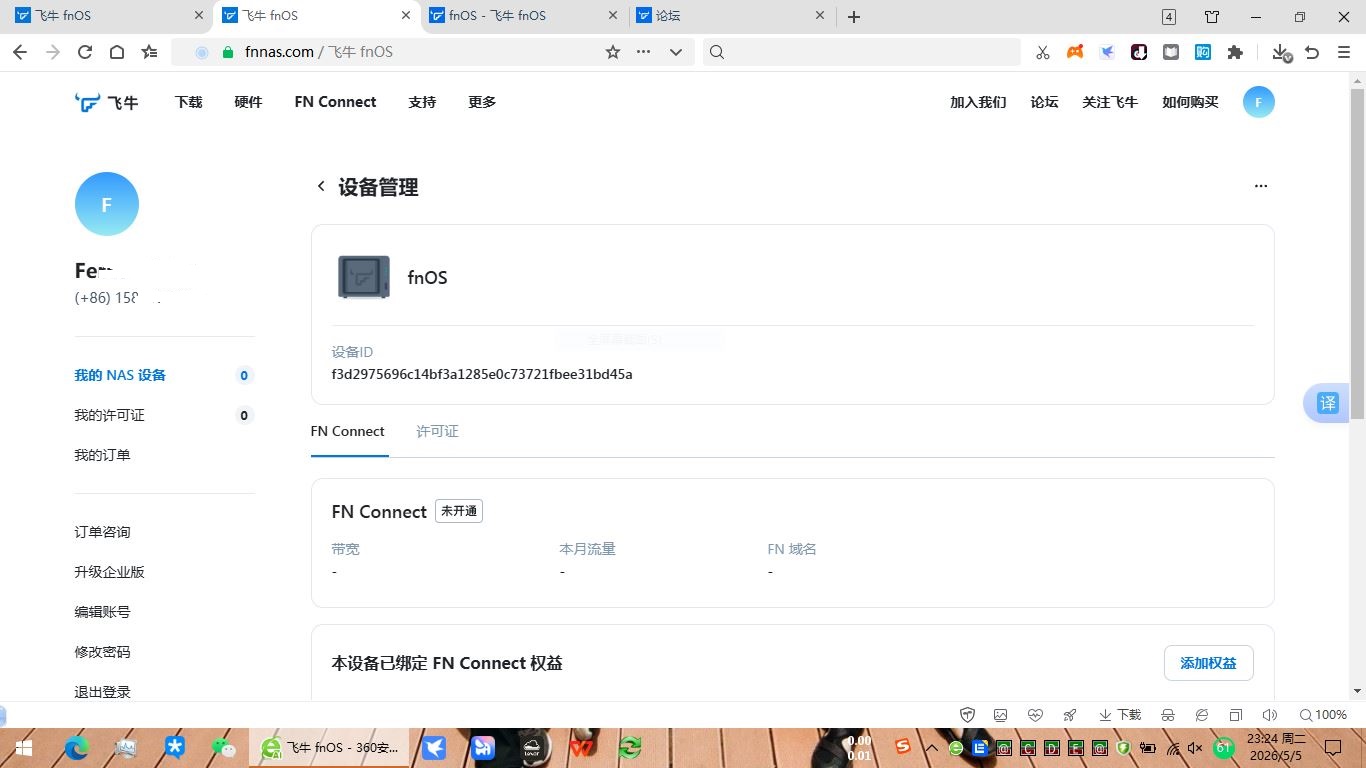Click the status bar incognito glasses icon
1366x768 pixels.
coord(1167,715)
